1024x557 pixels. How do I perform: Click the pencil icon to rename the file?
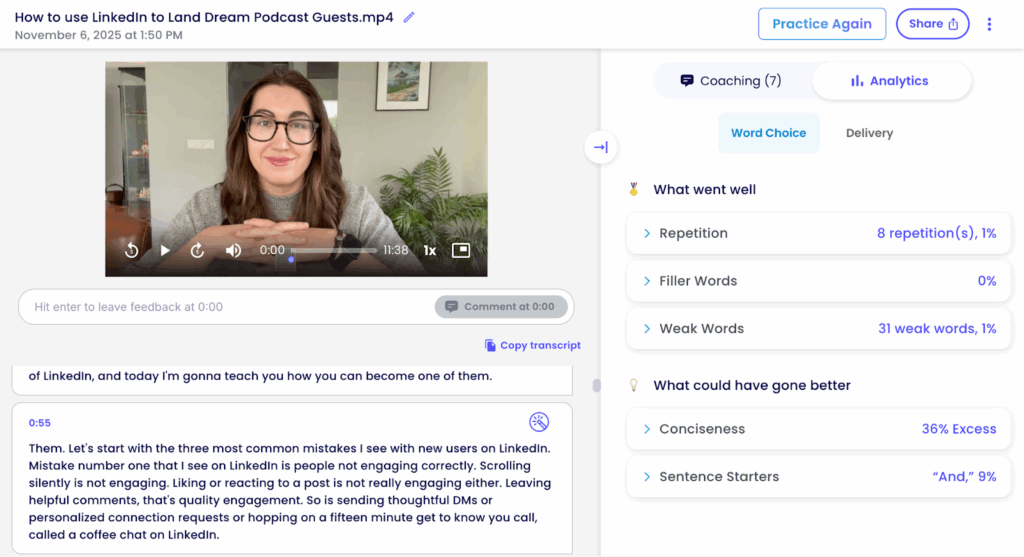pyautogui.click(x=409, y=18)
